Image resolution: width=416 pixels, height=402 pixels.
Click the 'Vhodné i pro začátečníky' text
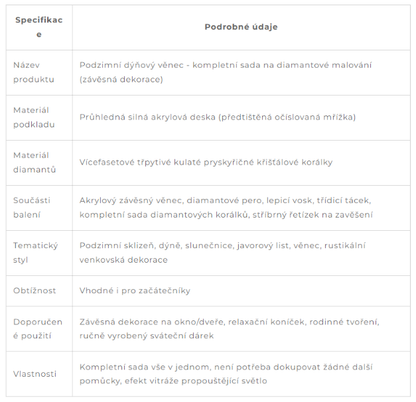pos(135,291)
